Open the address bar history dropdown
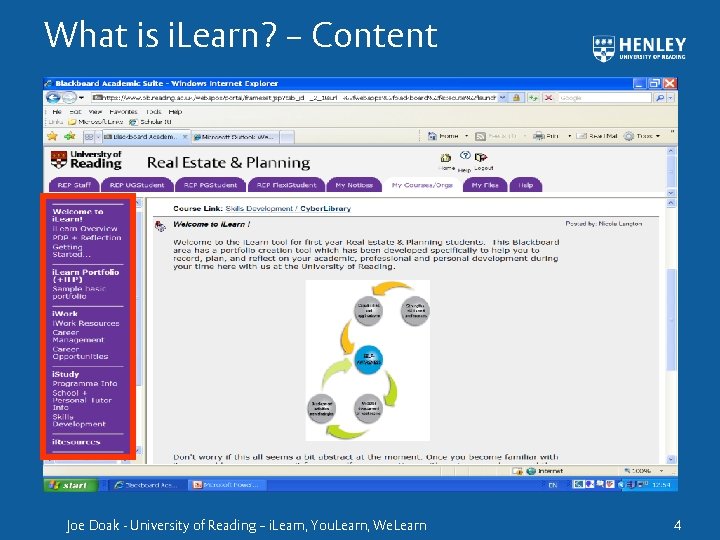 [503, 98]
